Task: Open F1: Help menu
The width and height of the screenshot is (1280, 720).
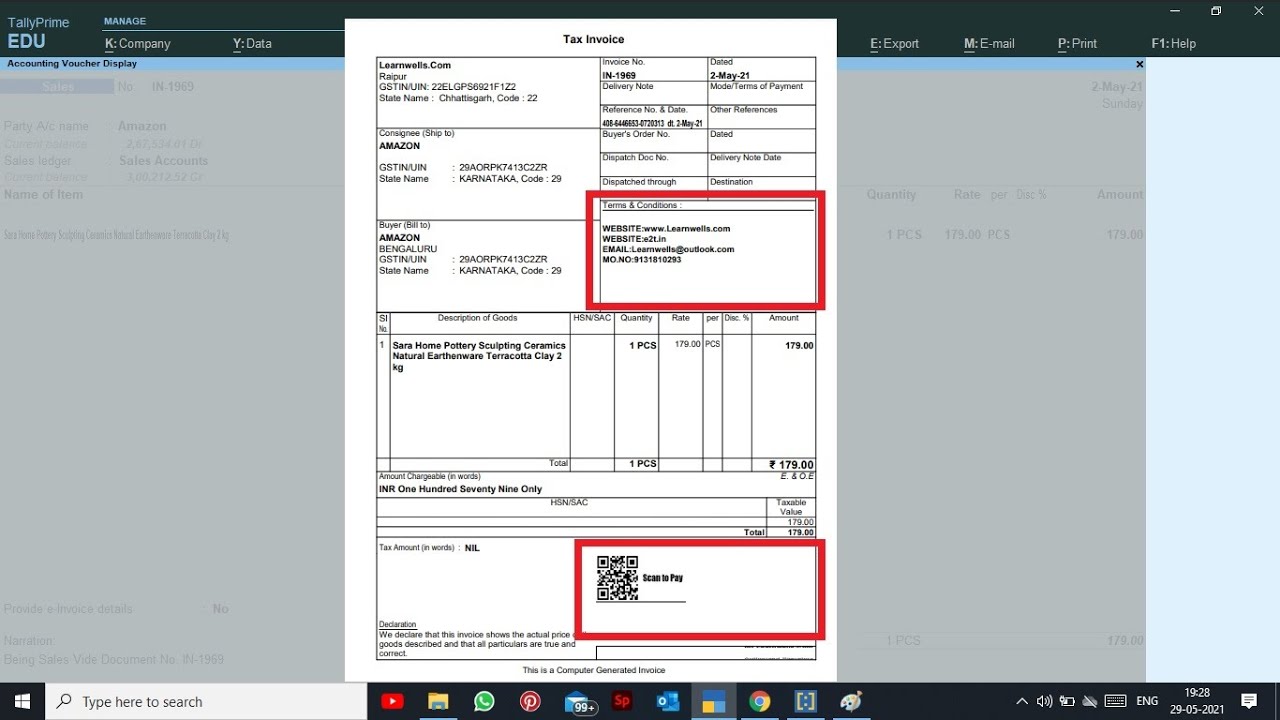Action: point(1173,43)
